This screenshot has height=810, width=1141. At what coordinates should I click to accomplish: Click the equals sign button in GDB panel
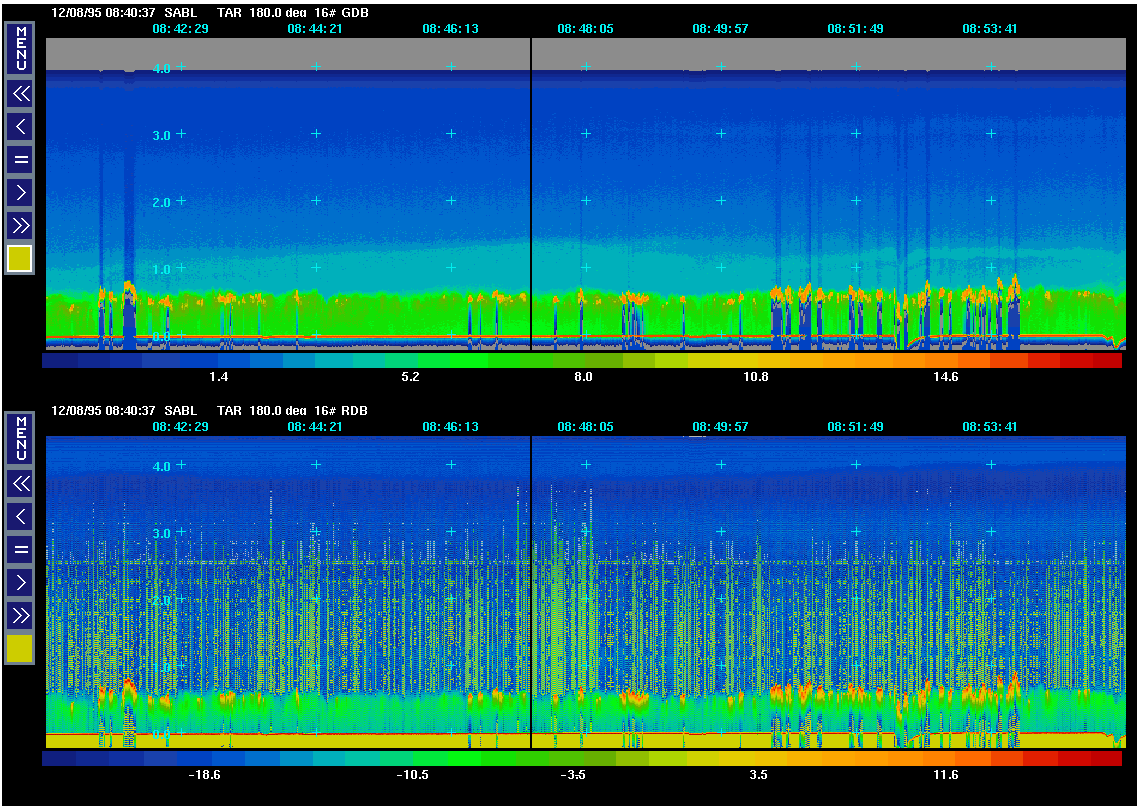click(20, 159)
